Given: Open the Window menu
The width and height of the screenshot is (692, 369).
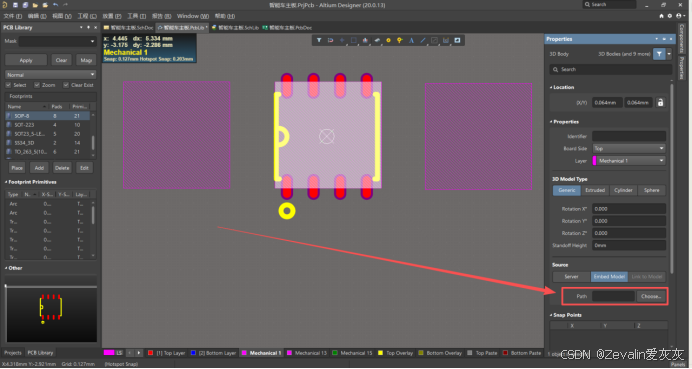Looking at the screenshot, I should click(x=193, y=16).
